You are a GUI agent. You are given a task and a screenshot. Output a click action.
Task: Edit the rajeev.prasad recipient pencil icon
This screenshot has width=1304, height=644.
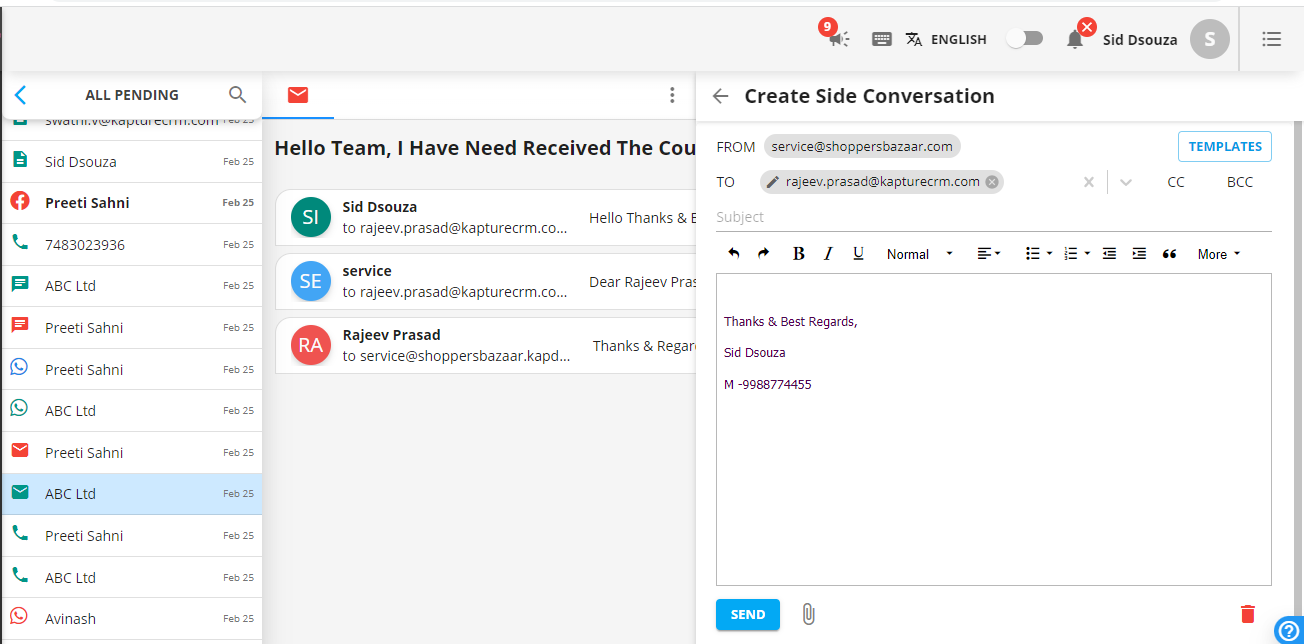773,182
